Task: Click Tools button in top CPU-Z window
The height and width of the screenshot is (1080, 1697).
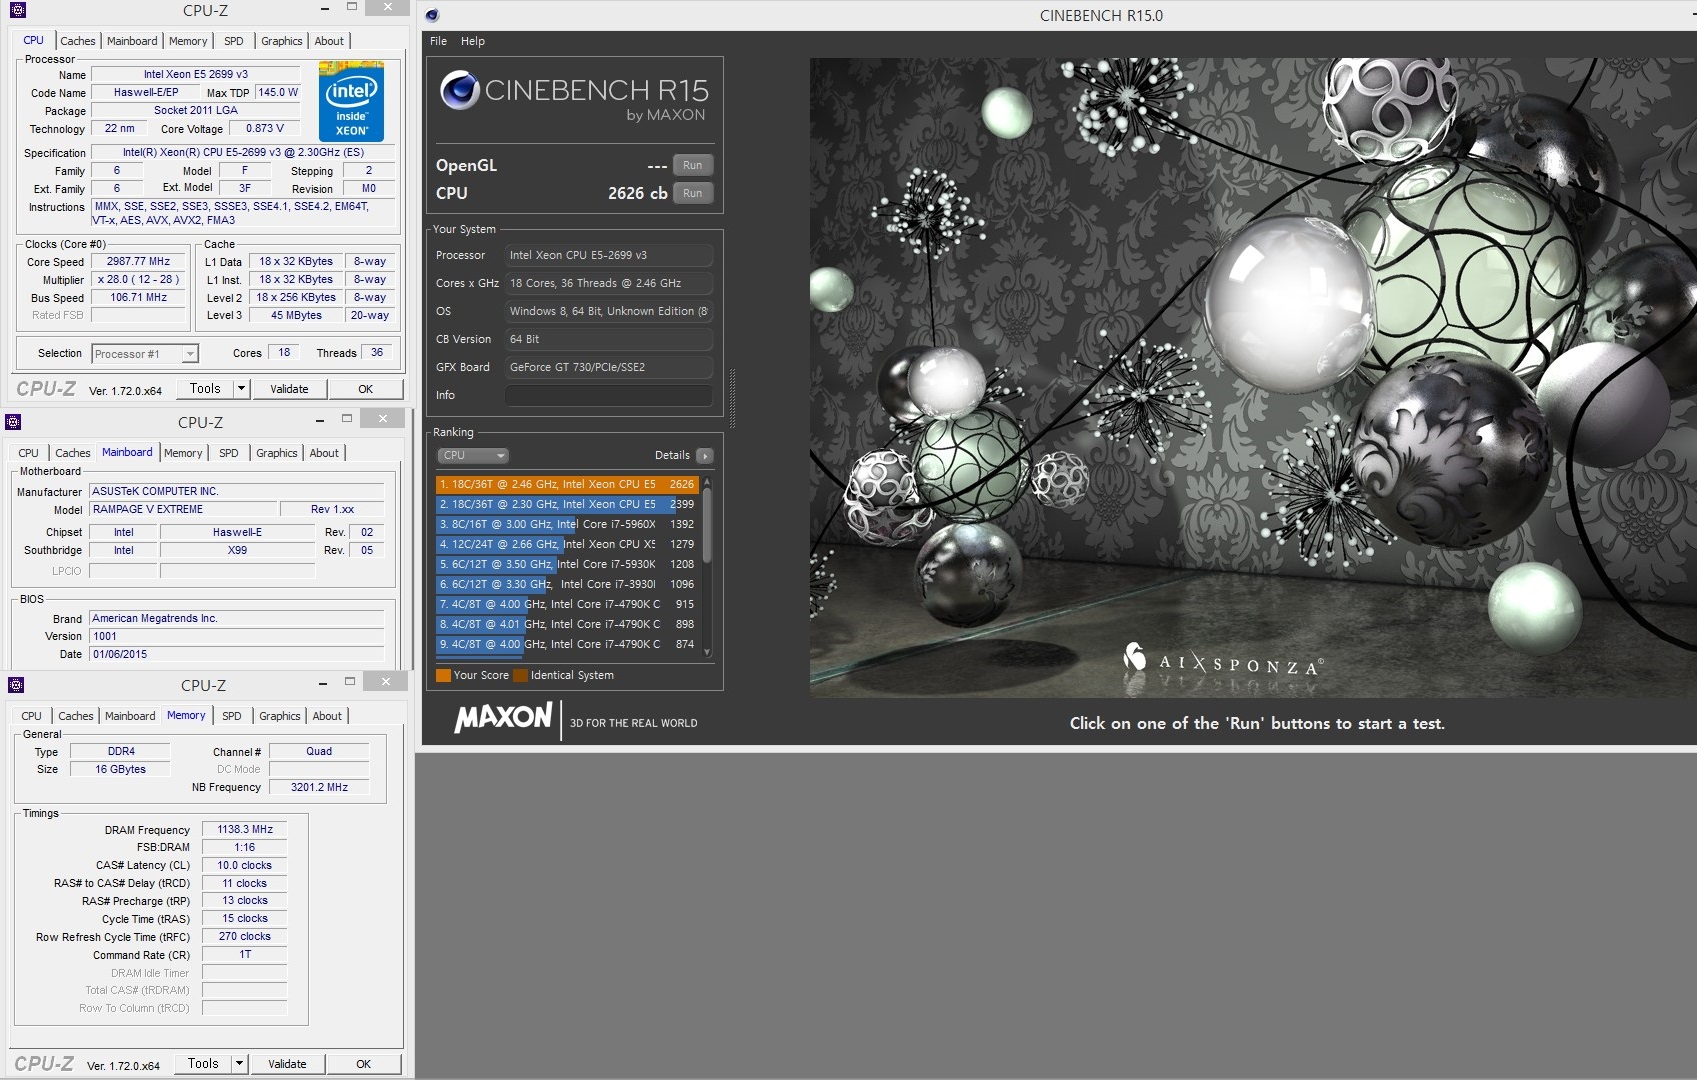Action: 205,389
